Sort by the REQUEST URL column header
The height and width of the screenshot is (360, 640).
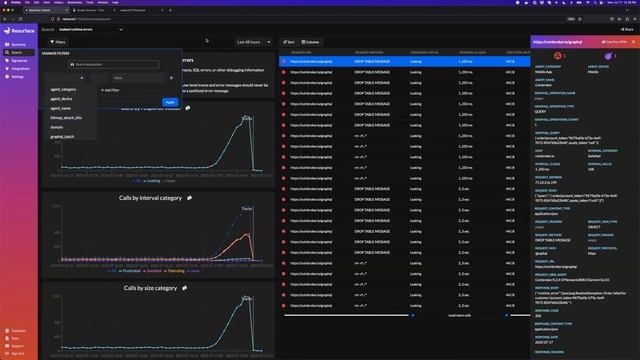tap(301, 53)
